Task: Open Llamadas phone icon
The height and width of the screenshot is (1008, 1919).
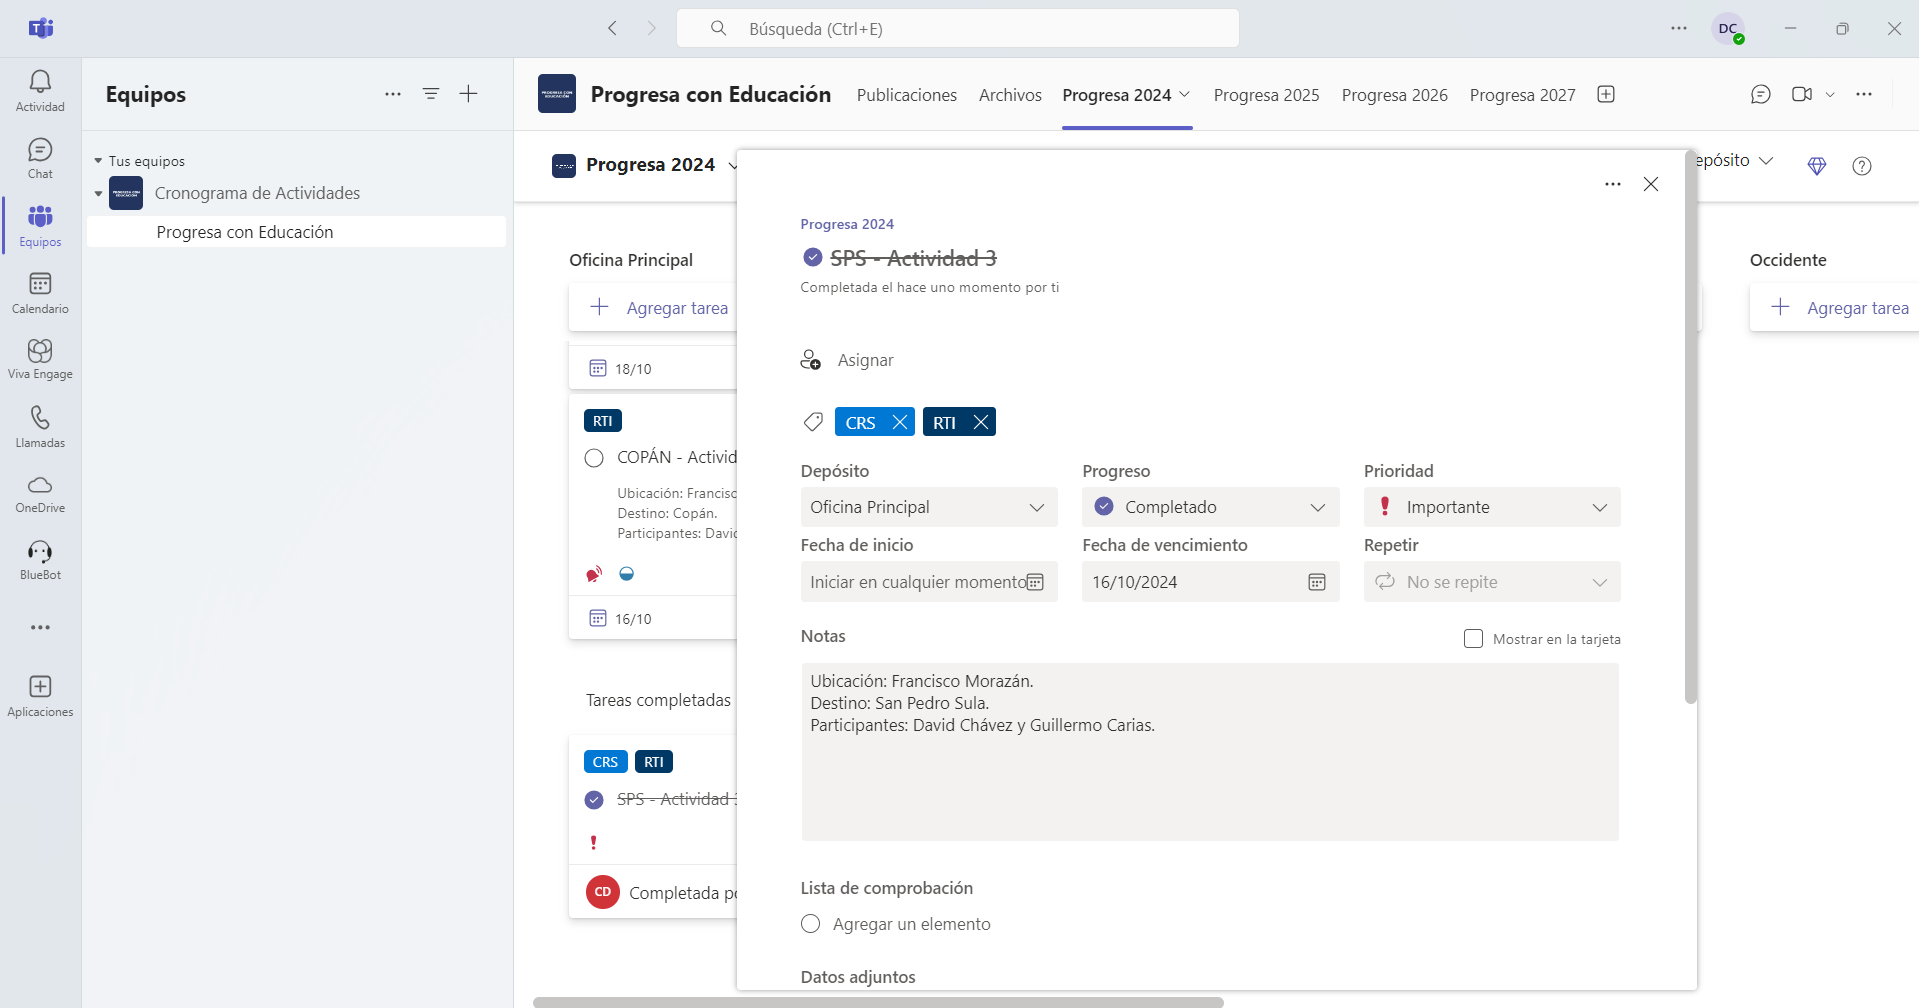Action: (x=40, y=427)
